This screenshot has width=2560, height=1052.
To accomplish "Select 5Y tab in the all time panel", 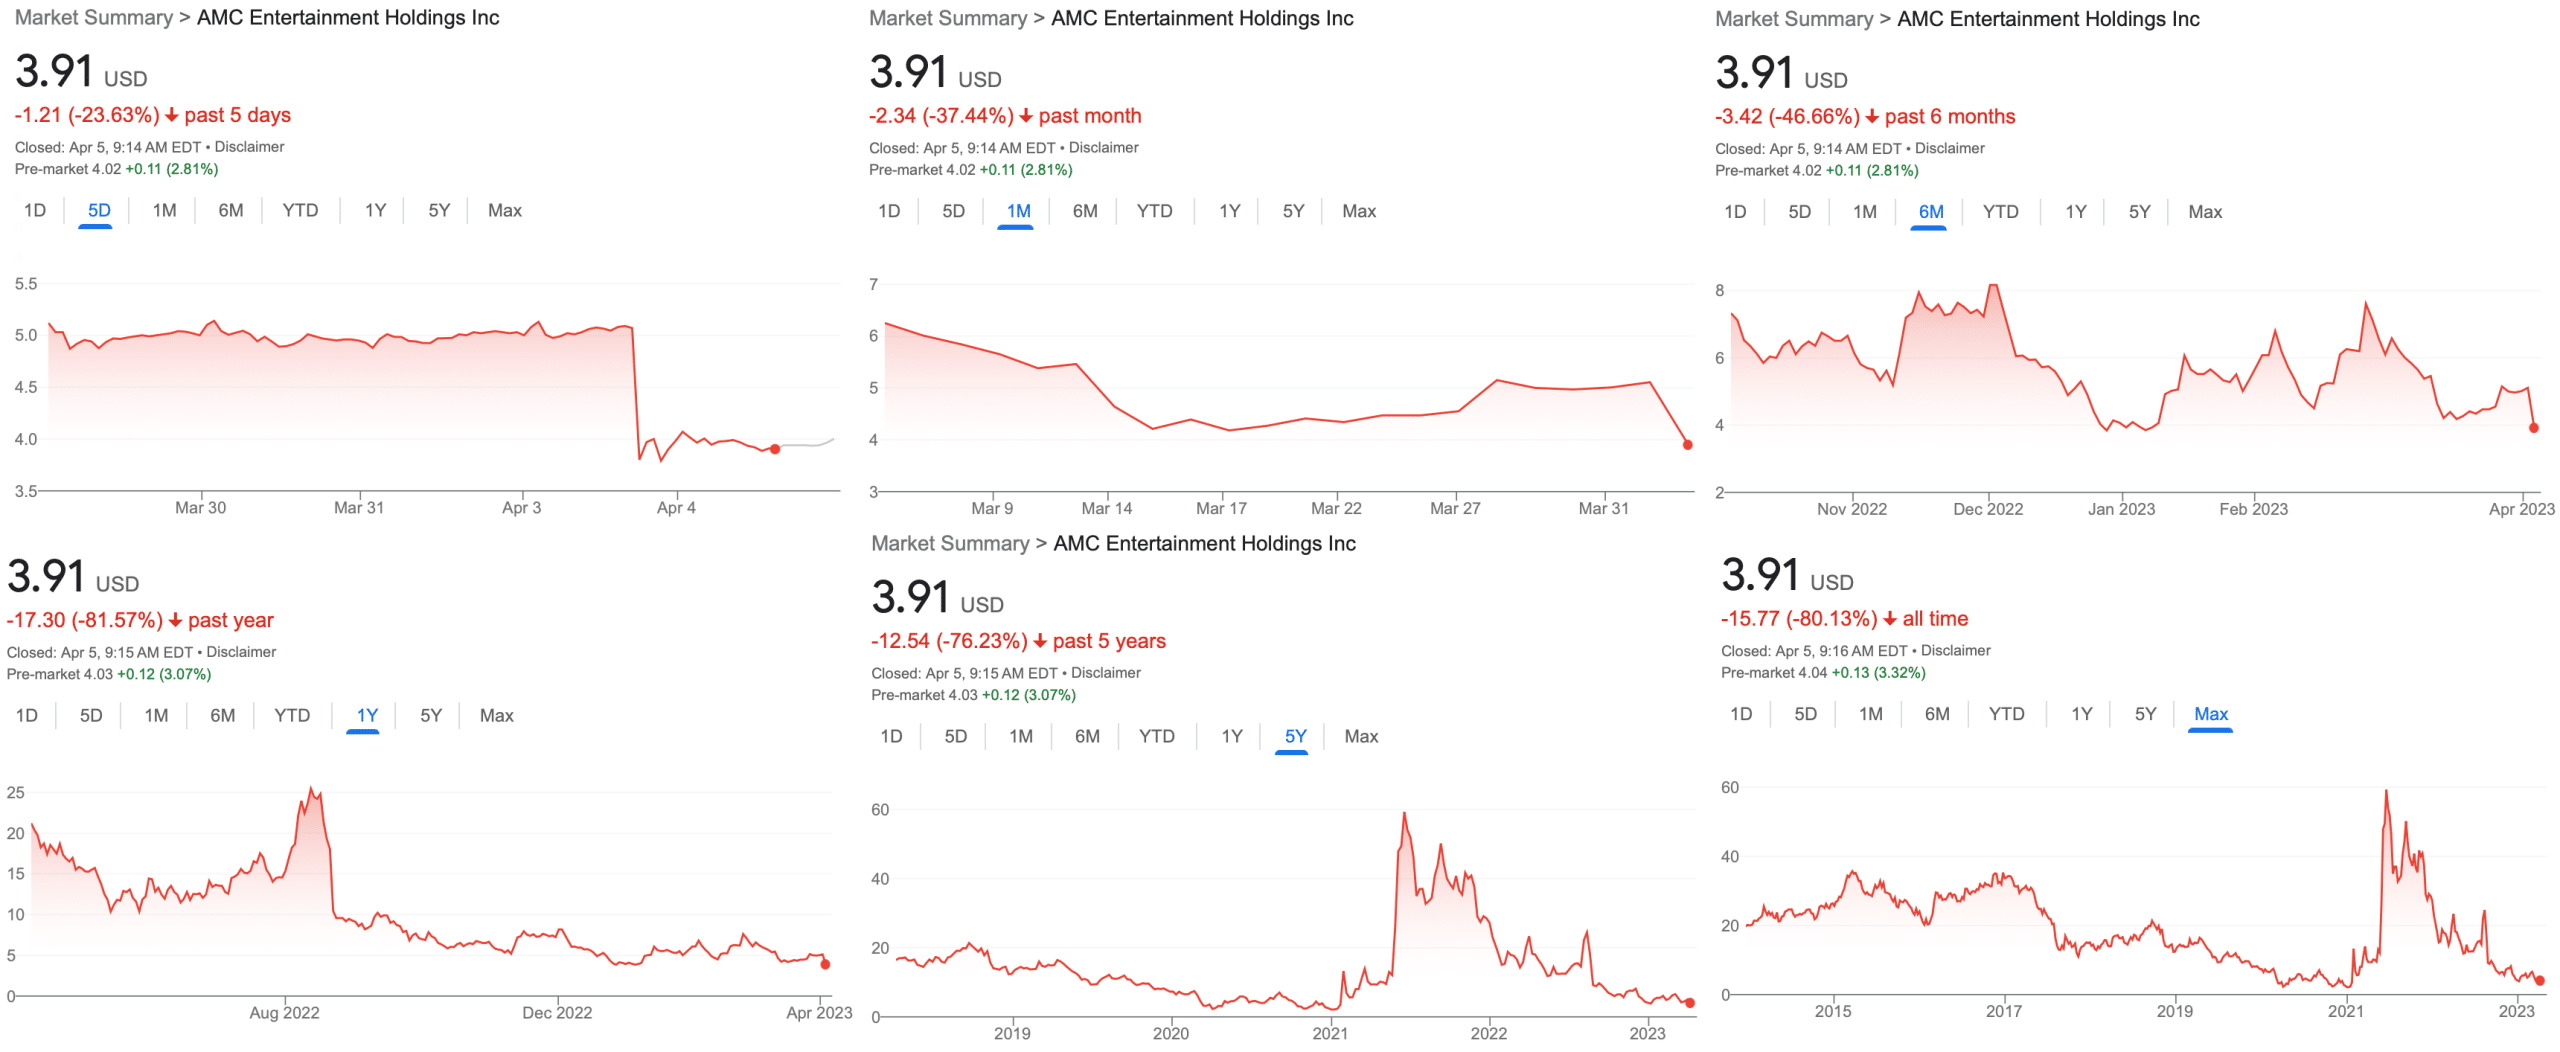I will click(2145, 714).
